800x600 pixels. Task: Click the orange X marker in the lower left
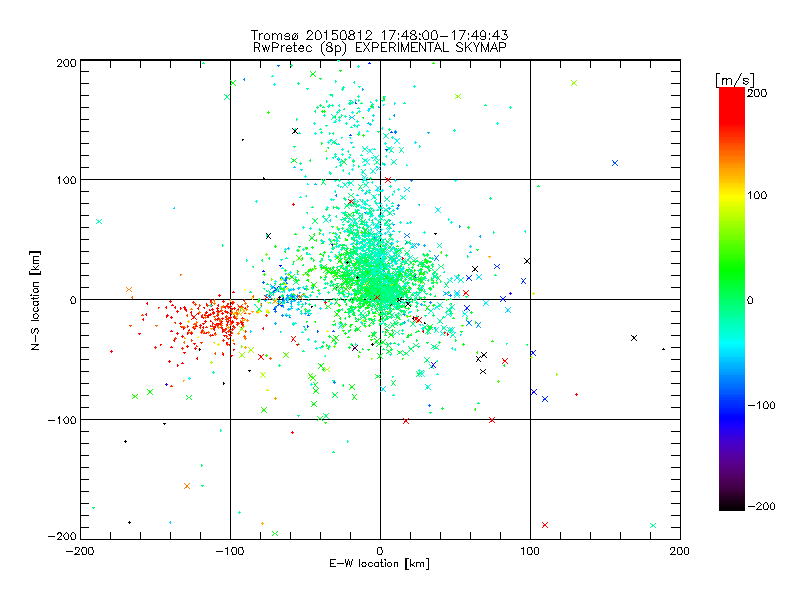[x=187, y=486]
